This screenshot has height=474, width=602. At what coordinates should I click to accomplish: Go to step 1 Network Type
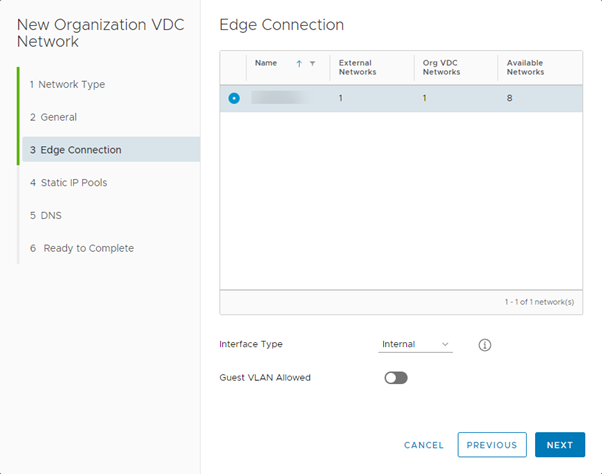tap(67, 85)
